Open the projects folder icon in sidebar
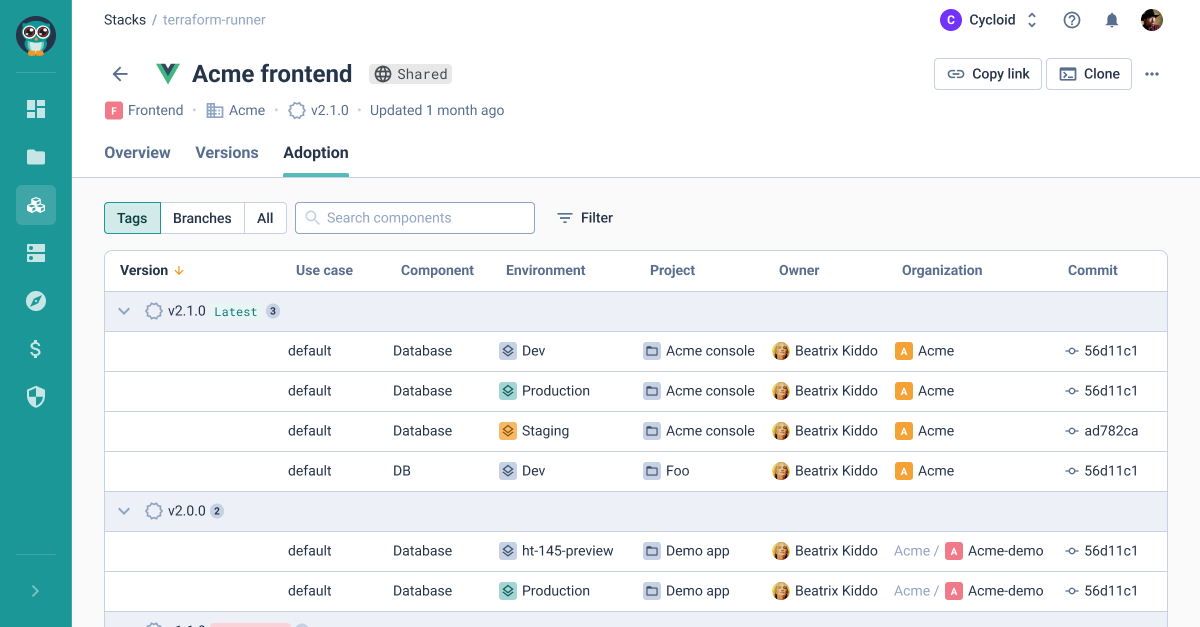Image resolution: width=1200 pixels, height=627 pixels. pyautogui.click(x=36, y=157)
